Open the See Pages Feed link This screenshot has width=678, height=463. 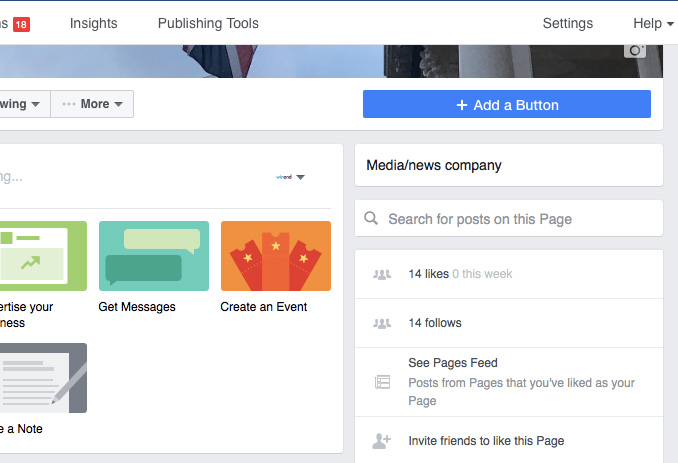[452, 363]
